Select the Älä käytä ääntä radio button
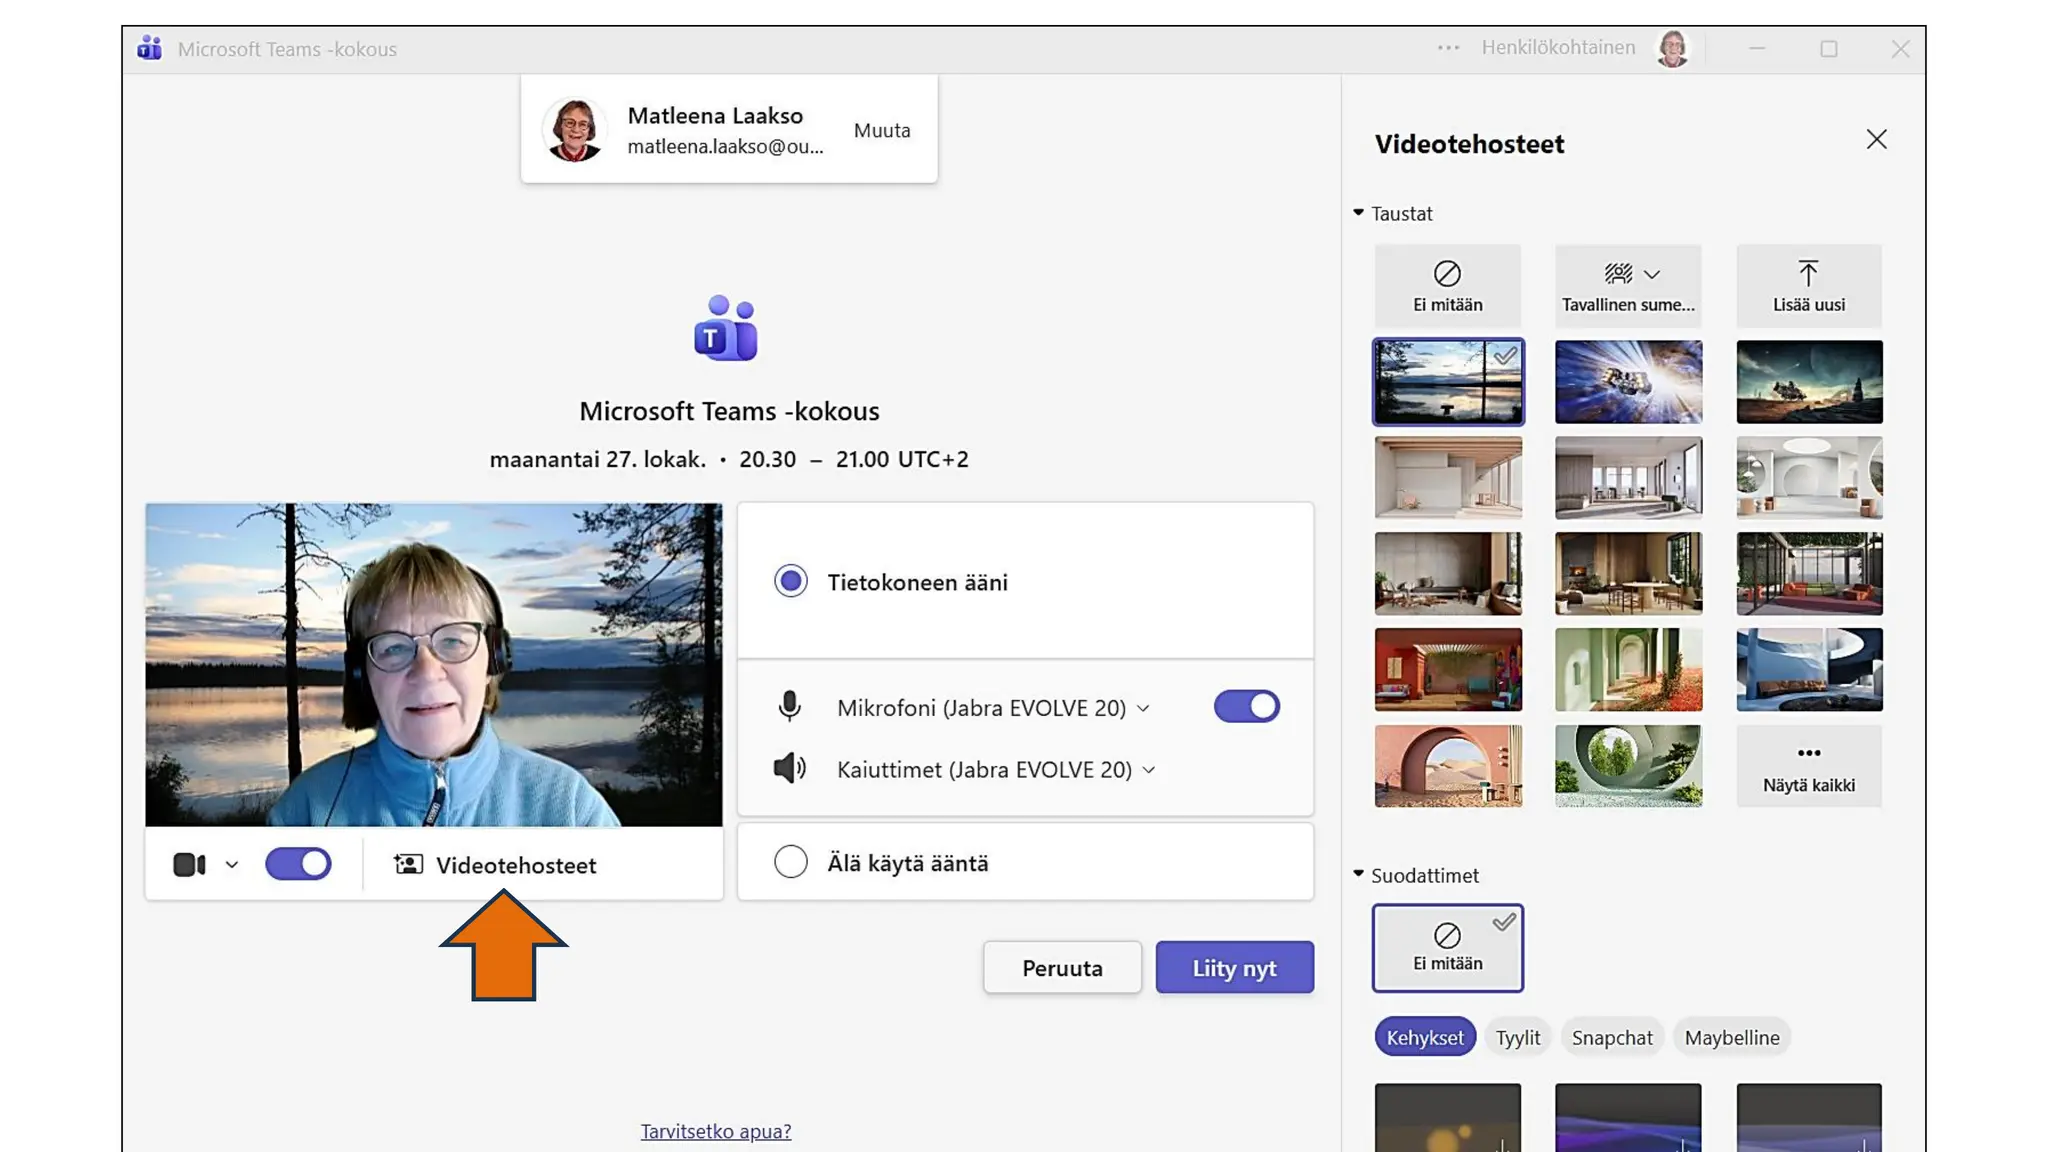Image resolution: width=2048 pixels, height=1152 pixels. tap(791, 862)
